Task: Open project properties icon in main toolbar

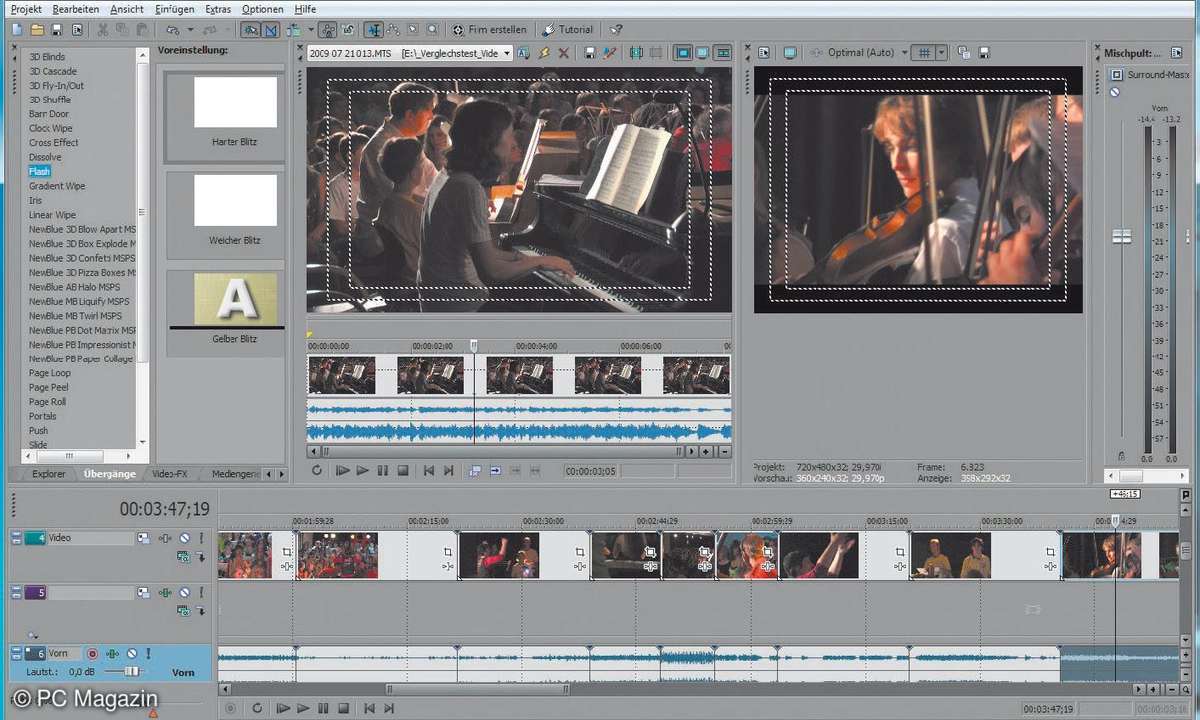Action: (78, 30)
